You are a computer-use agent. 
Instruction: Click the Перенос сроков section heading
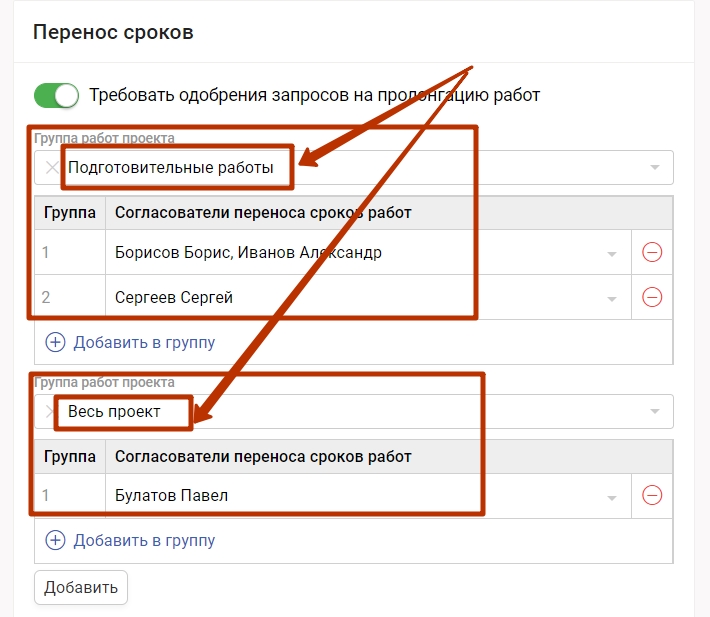tap(113, 32)
